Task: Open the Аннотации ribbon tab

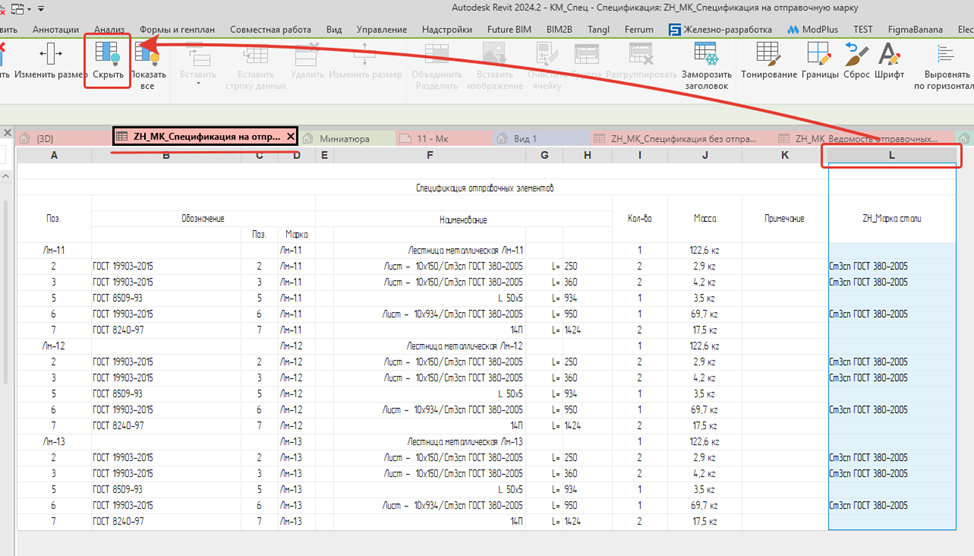Action: 55,29
